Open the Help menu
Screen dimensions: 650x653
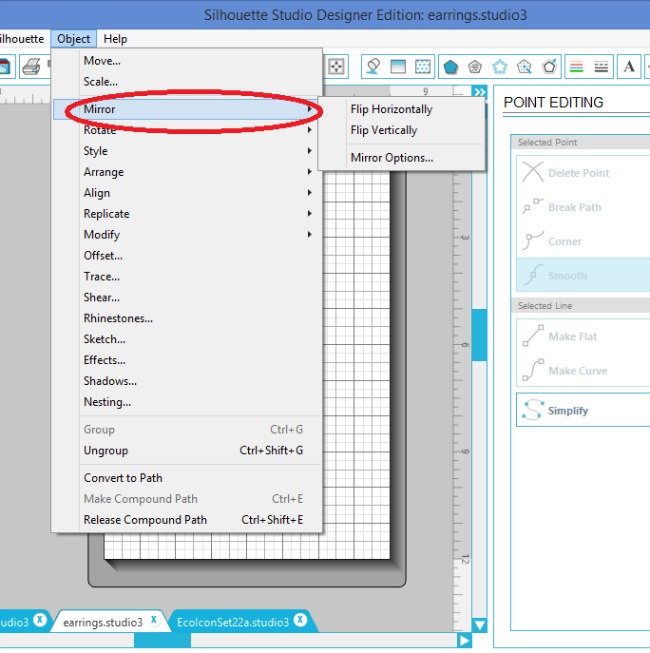pyautogui.click(x=115, y=39)
